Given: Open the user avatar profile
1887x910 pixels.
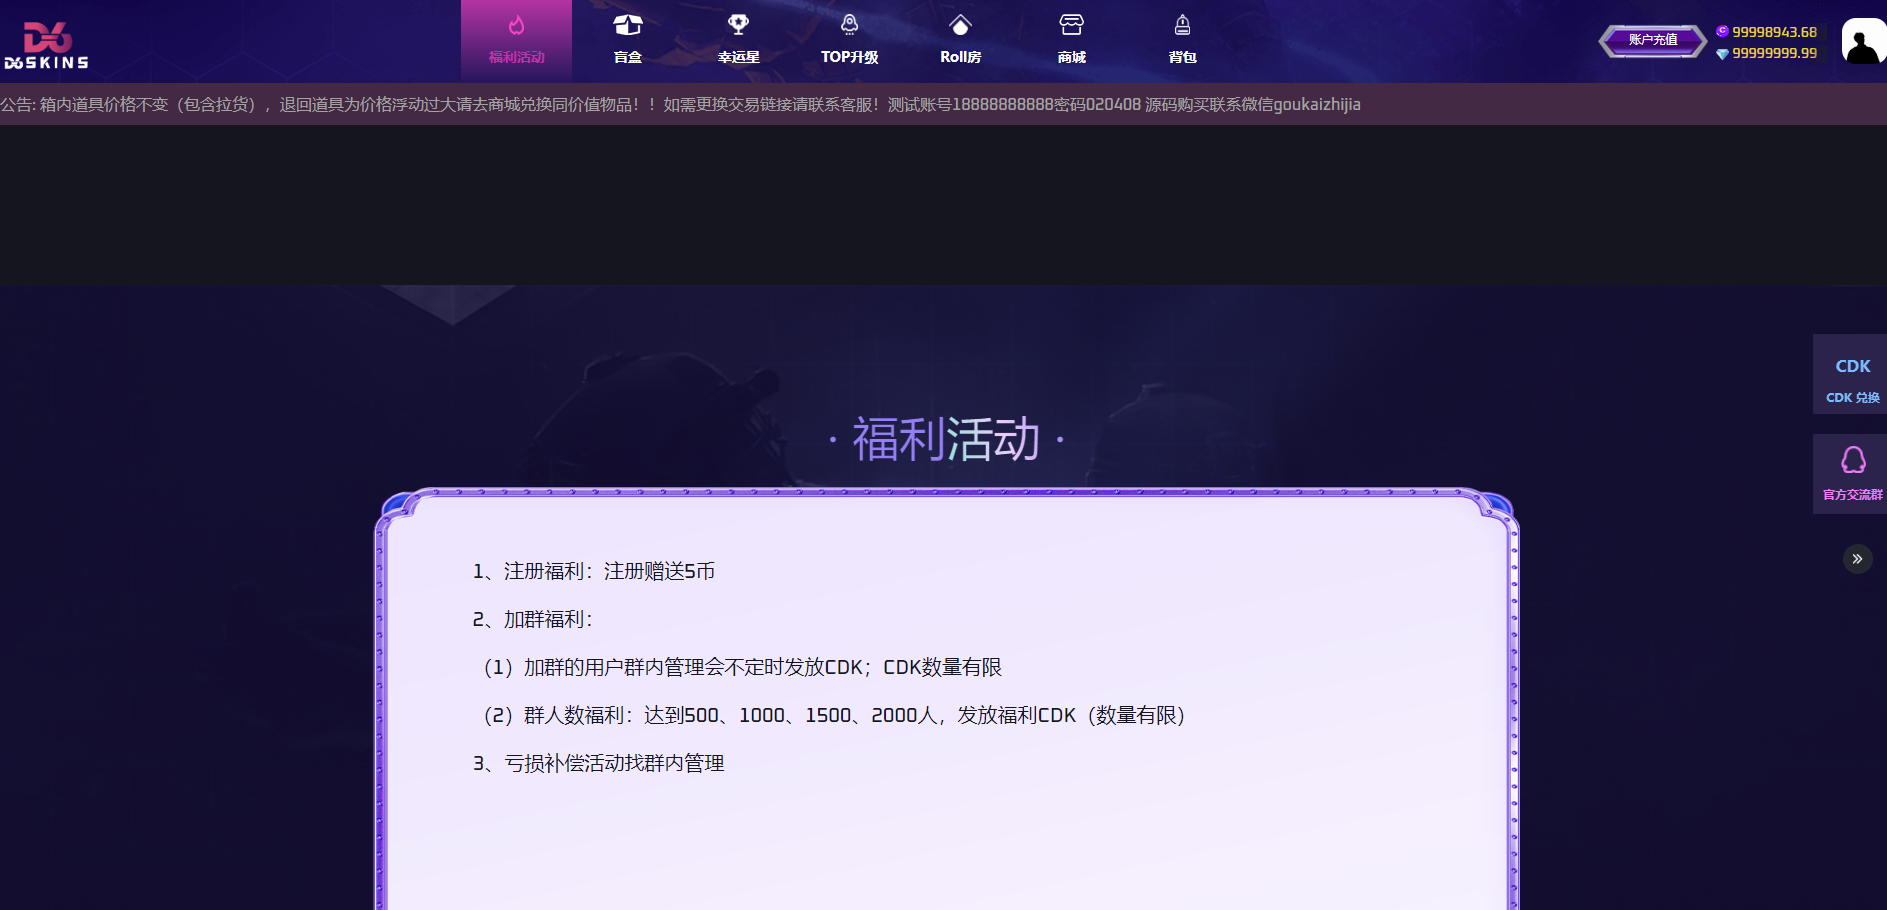Looking at the screenshot, I should point(1863,42).
